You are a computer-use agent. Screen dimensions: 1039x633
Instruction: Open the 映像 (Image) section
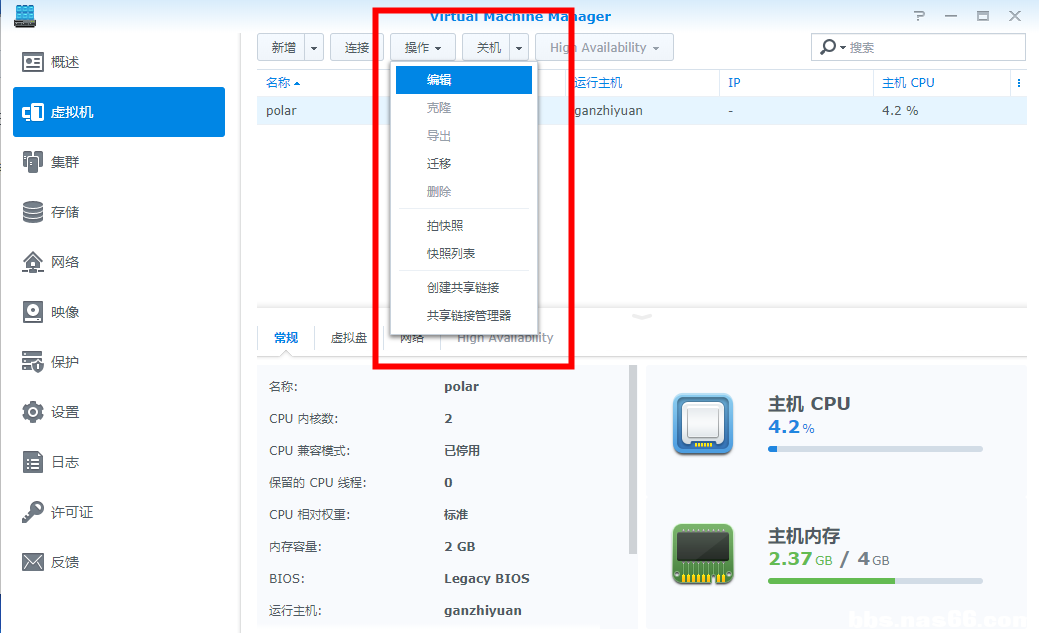point(55,311)
